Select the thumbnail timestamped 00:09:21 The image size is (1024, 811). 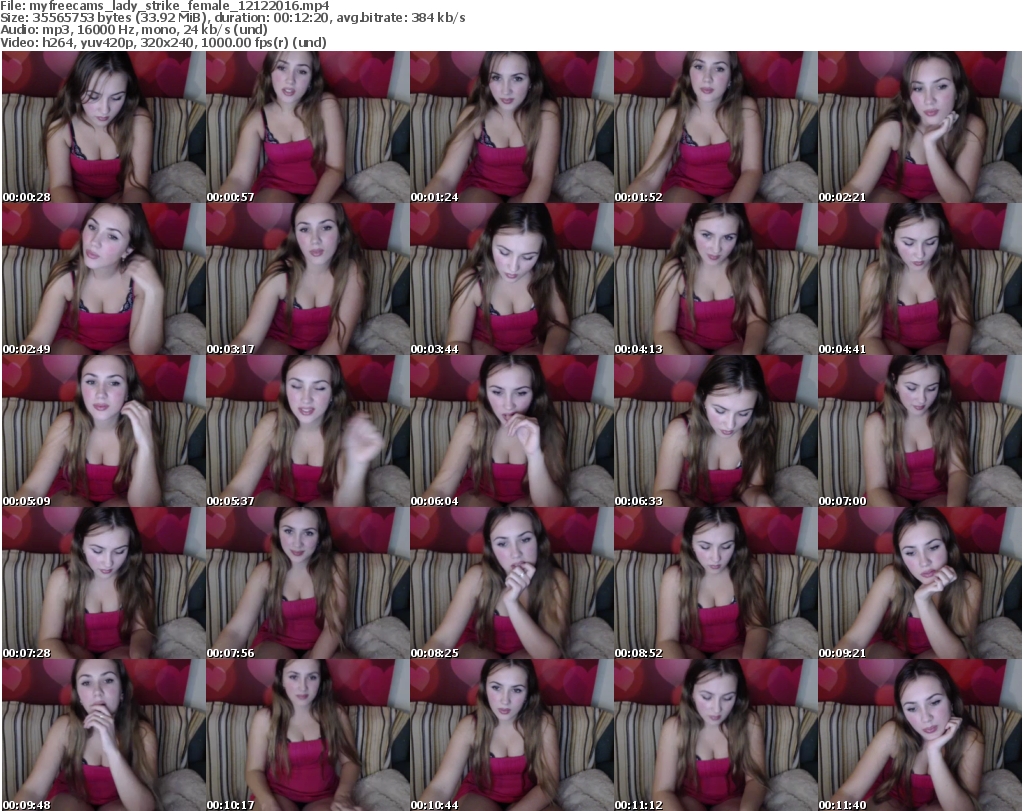point(920,583)
